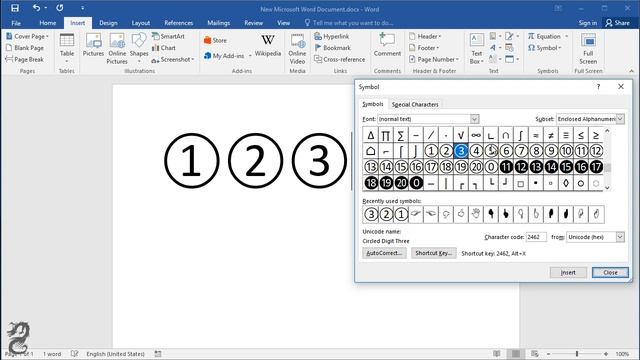Click the Redo/Repeat arrow icon
This screenshot has height=360, width=640.
tap(60, 8)
